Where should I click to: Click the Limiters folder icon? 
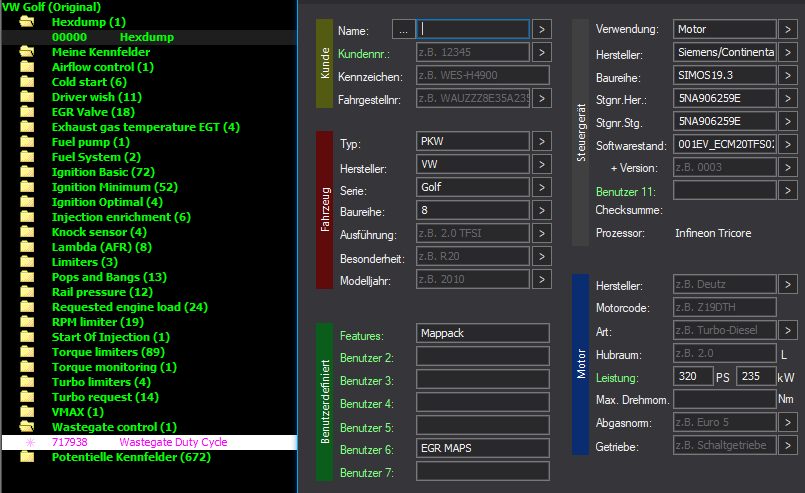27,261
